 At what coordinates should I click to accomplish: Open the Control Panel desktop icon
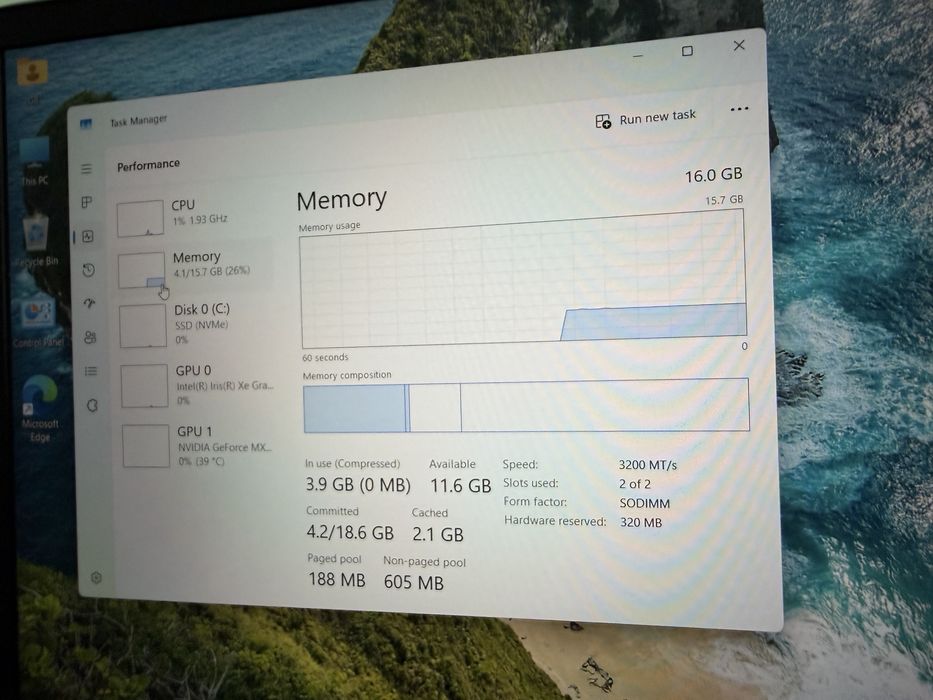point(38,323)
